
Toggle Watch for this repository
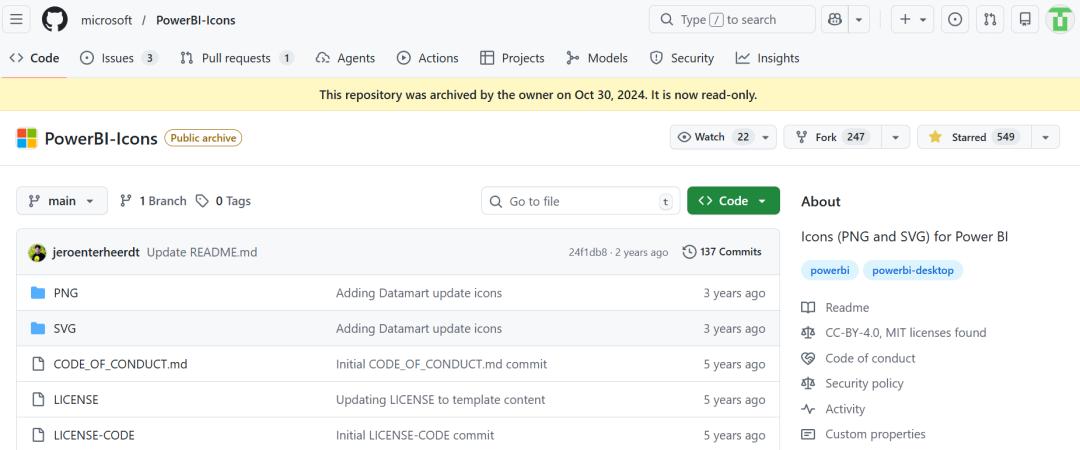[x=714, y=137]
